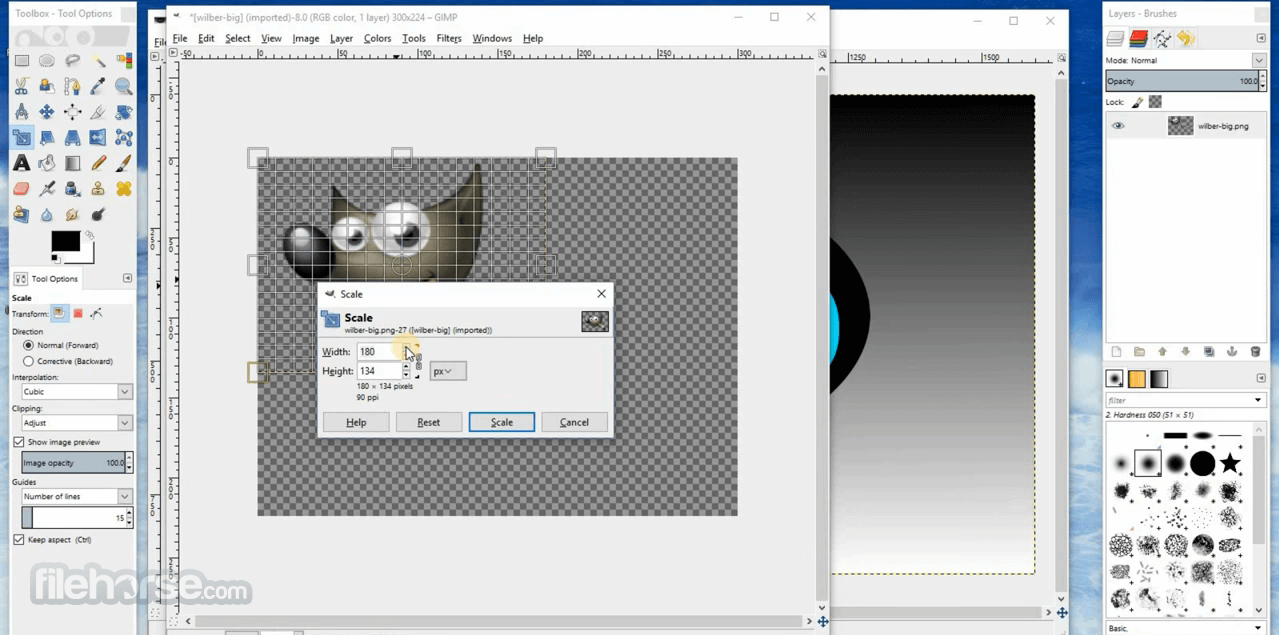Open the Interpolation Cubic dropdown
1279x635 pixels.
coord(77,392)
